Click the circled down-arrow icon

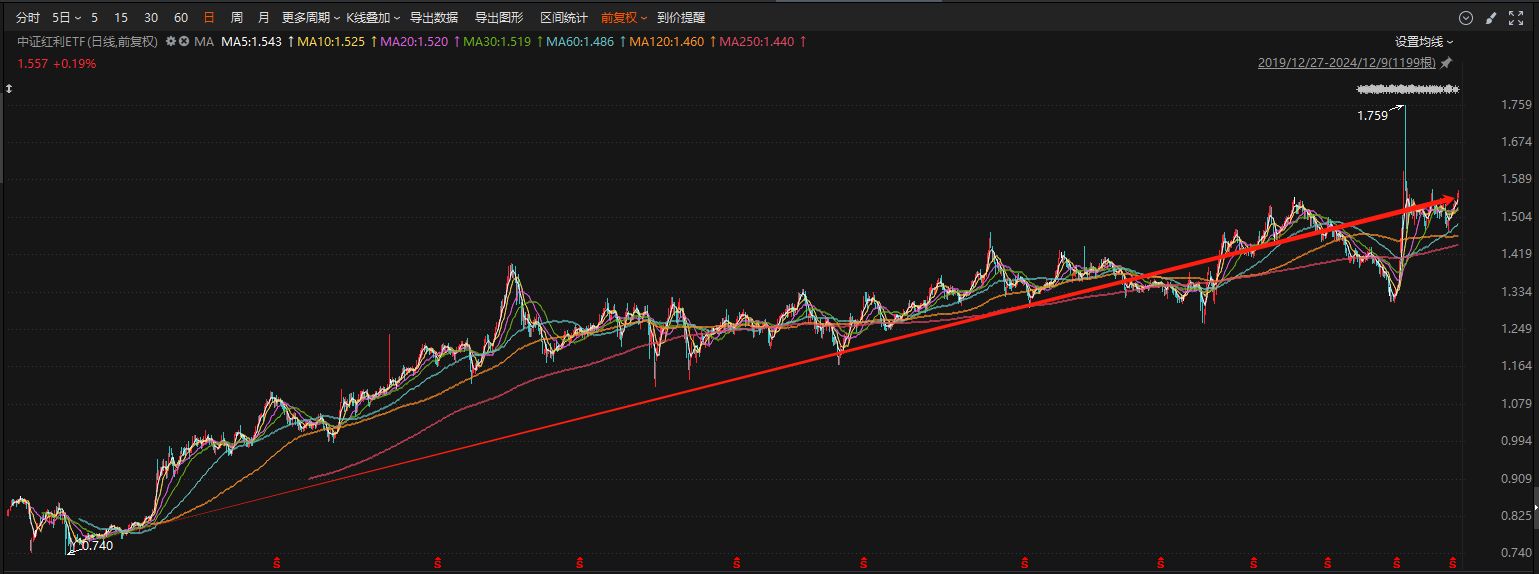1466,18
